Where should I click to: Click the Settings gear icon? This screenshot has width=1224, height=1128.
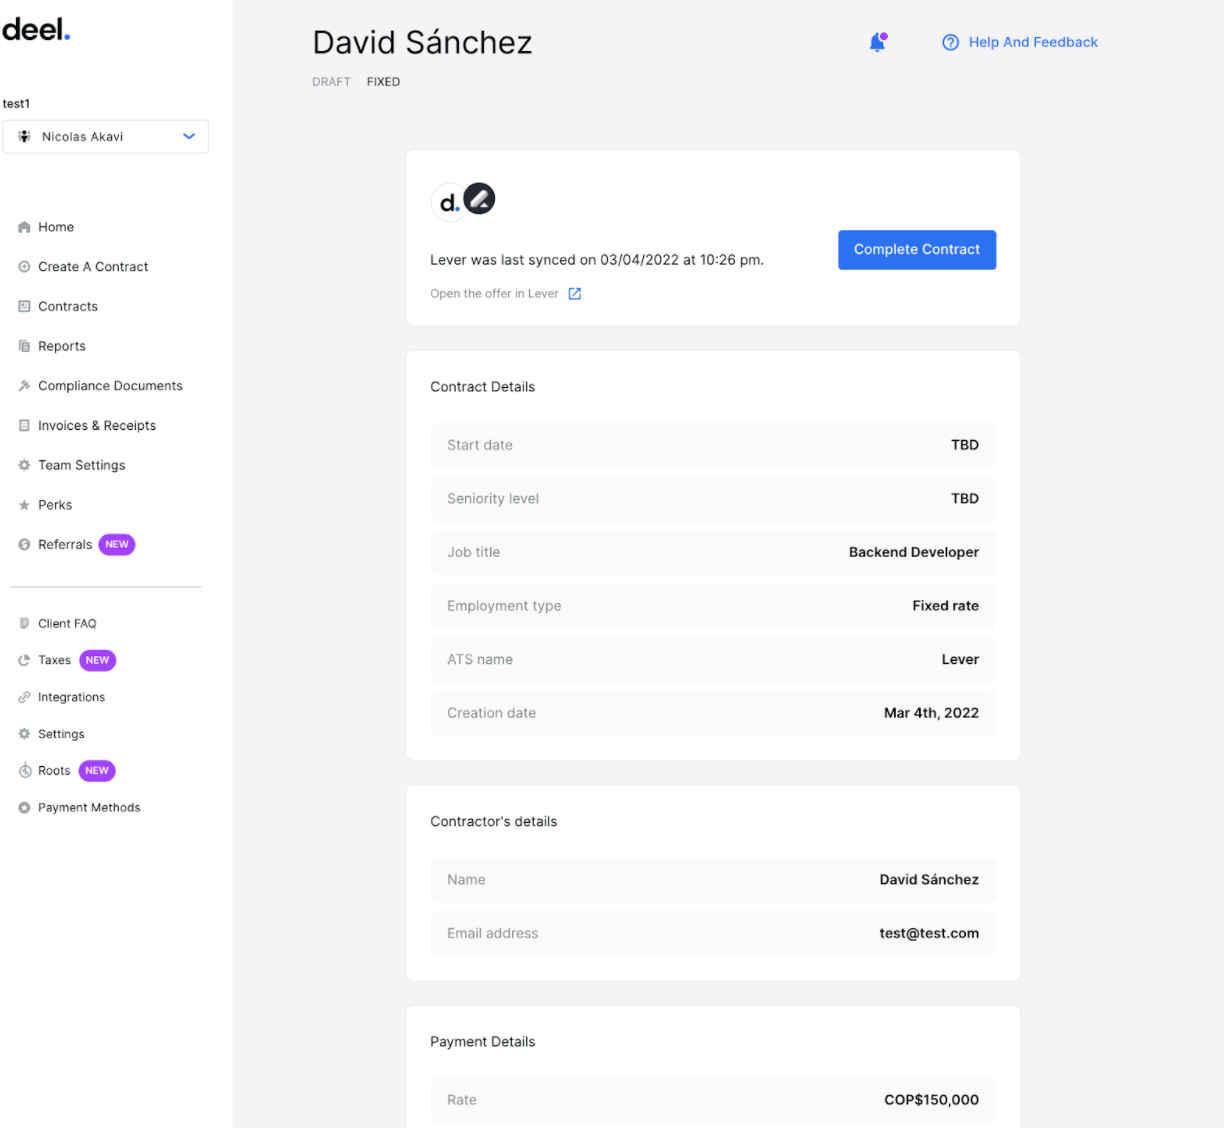pyautogui.click(x=24, y=734)
